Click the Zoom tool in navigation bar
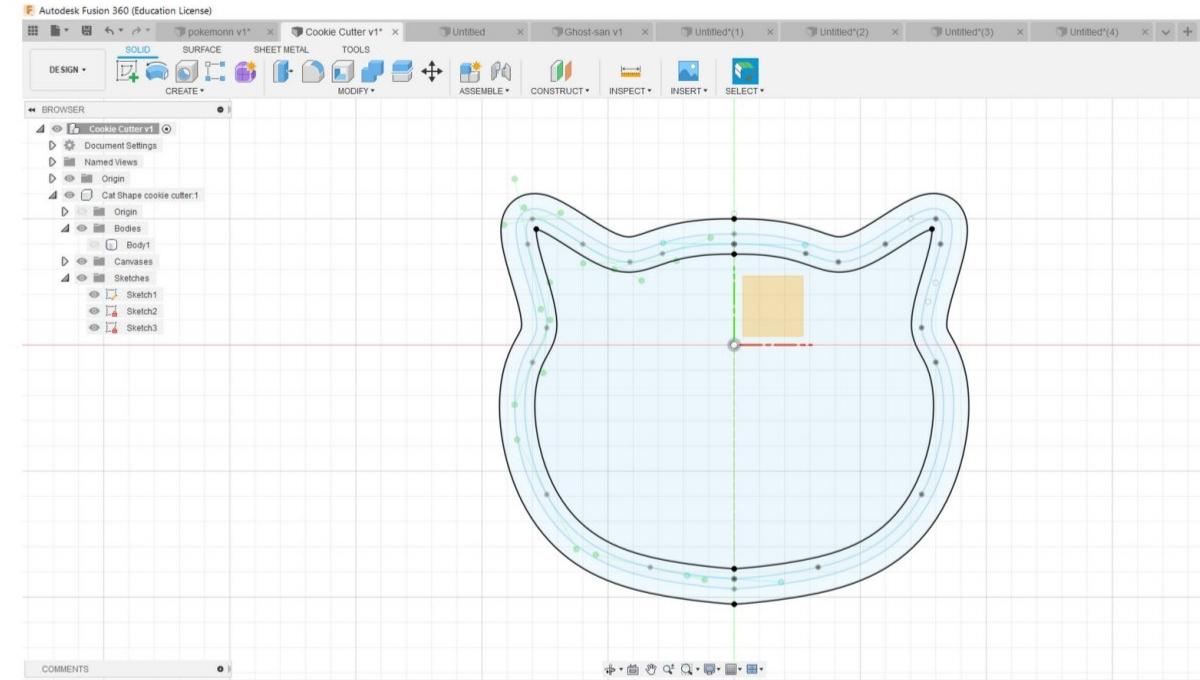This screenshot has height=680, width=1200. tap(668, 669)
